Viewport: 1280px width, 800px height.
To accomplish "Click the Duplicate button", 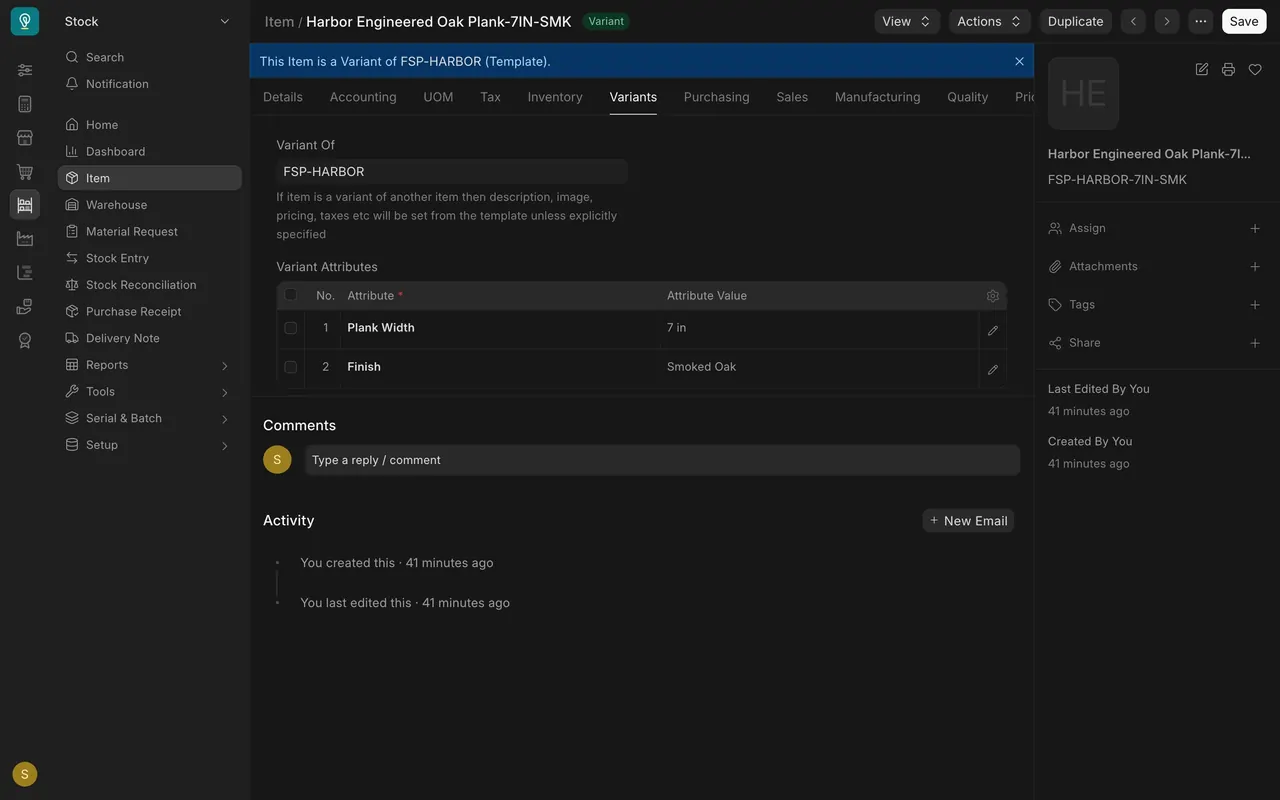I will [x=1076, y=21].
